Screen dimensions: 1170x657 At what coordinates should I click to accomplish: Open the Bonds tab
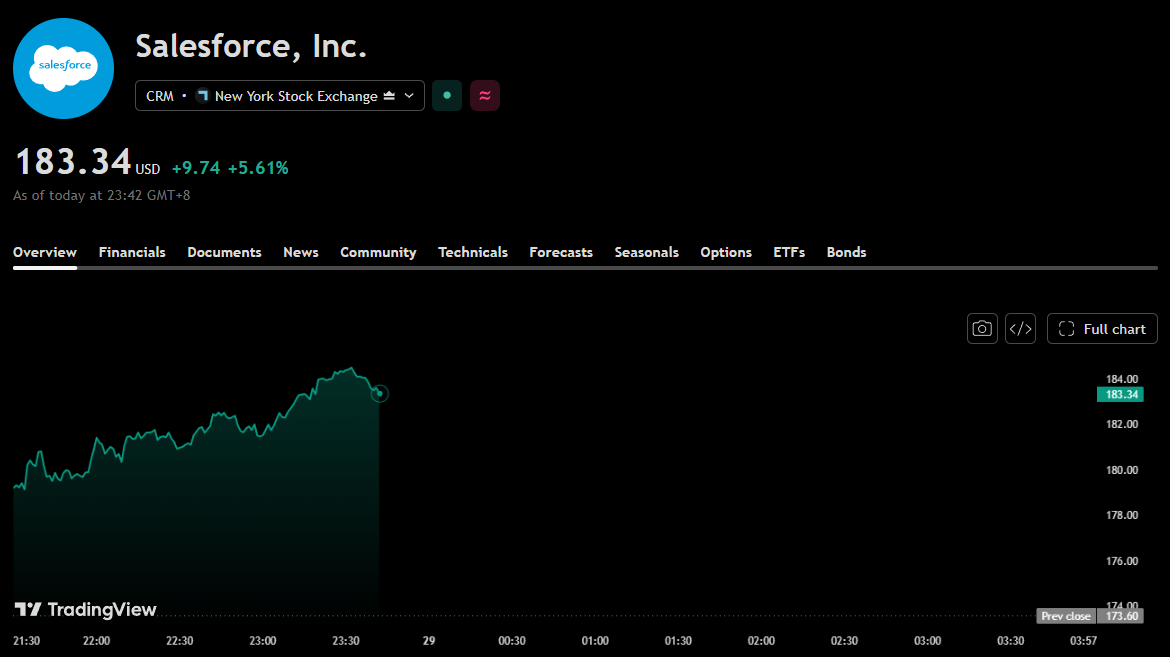click(x=846, y=252)
